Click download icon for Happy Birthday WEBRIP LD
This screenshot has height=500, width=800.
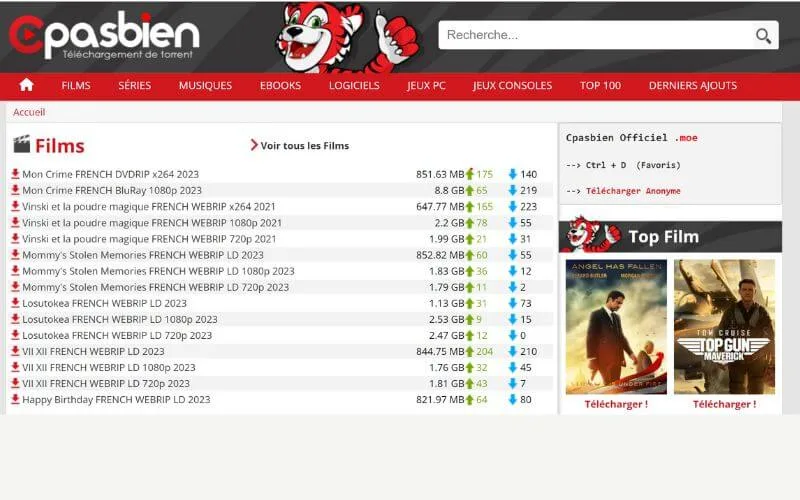(15, 399)
